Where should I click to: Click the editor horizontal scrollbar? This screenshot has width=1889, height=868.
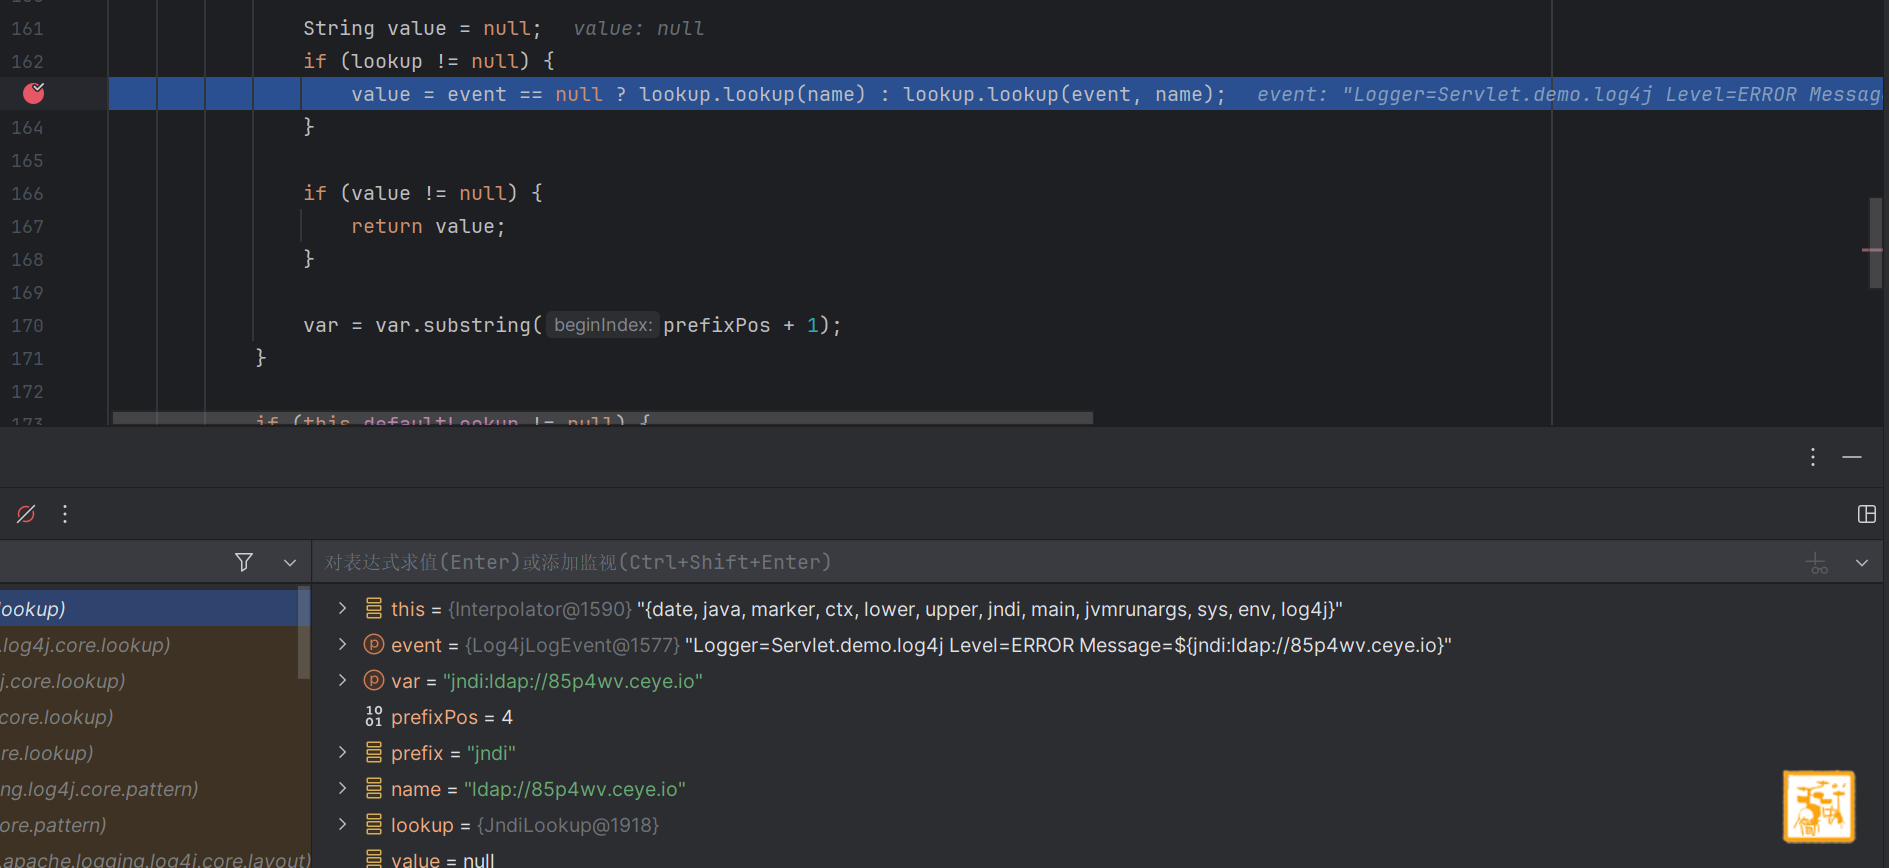[603, 418]
